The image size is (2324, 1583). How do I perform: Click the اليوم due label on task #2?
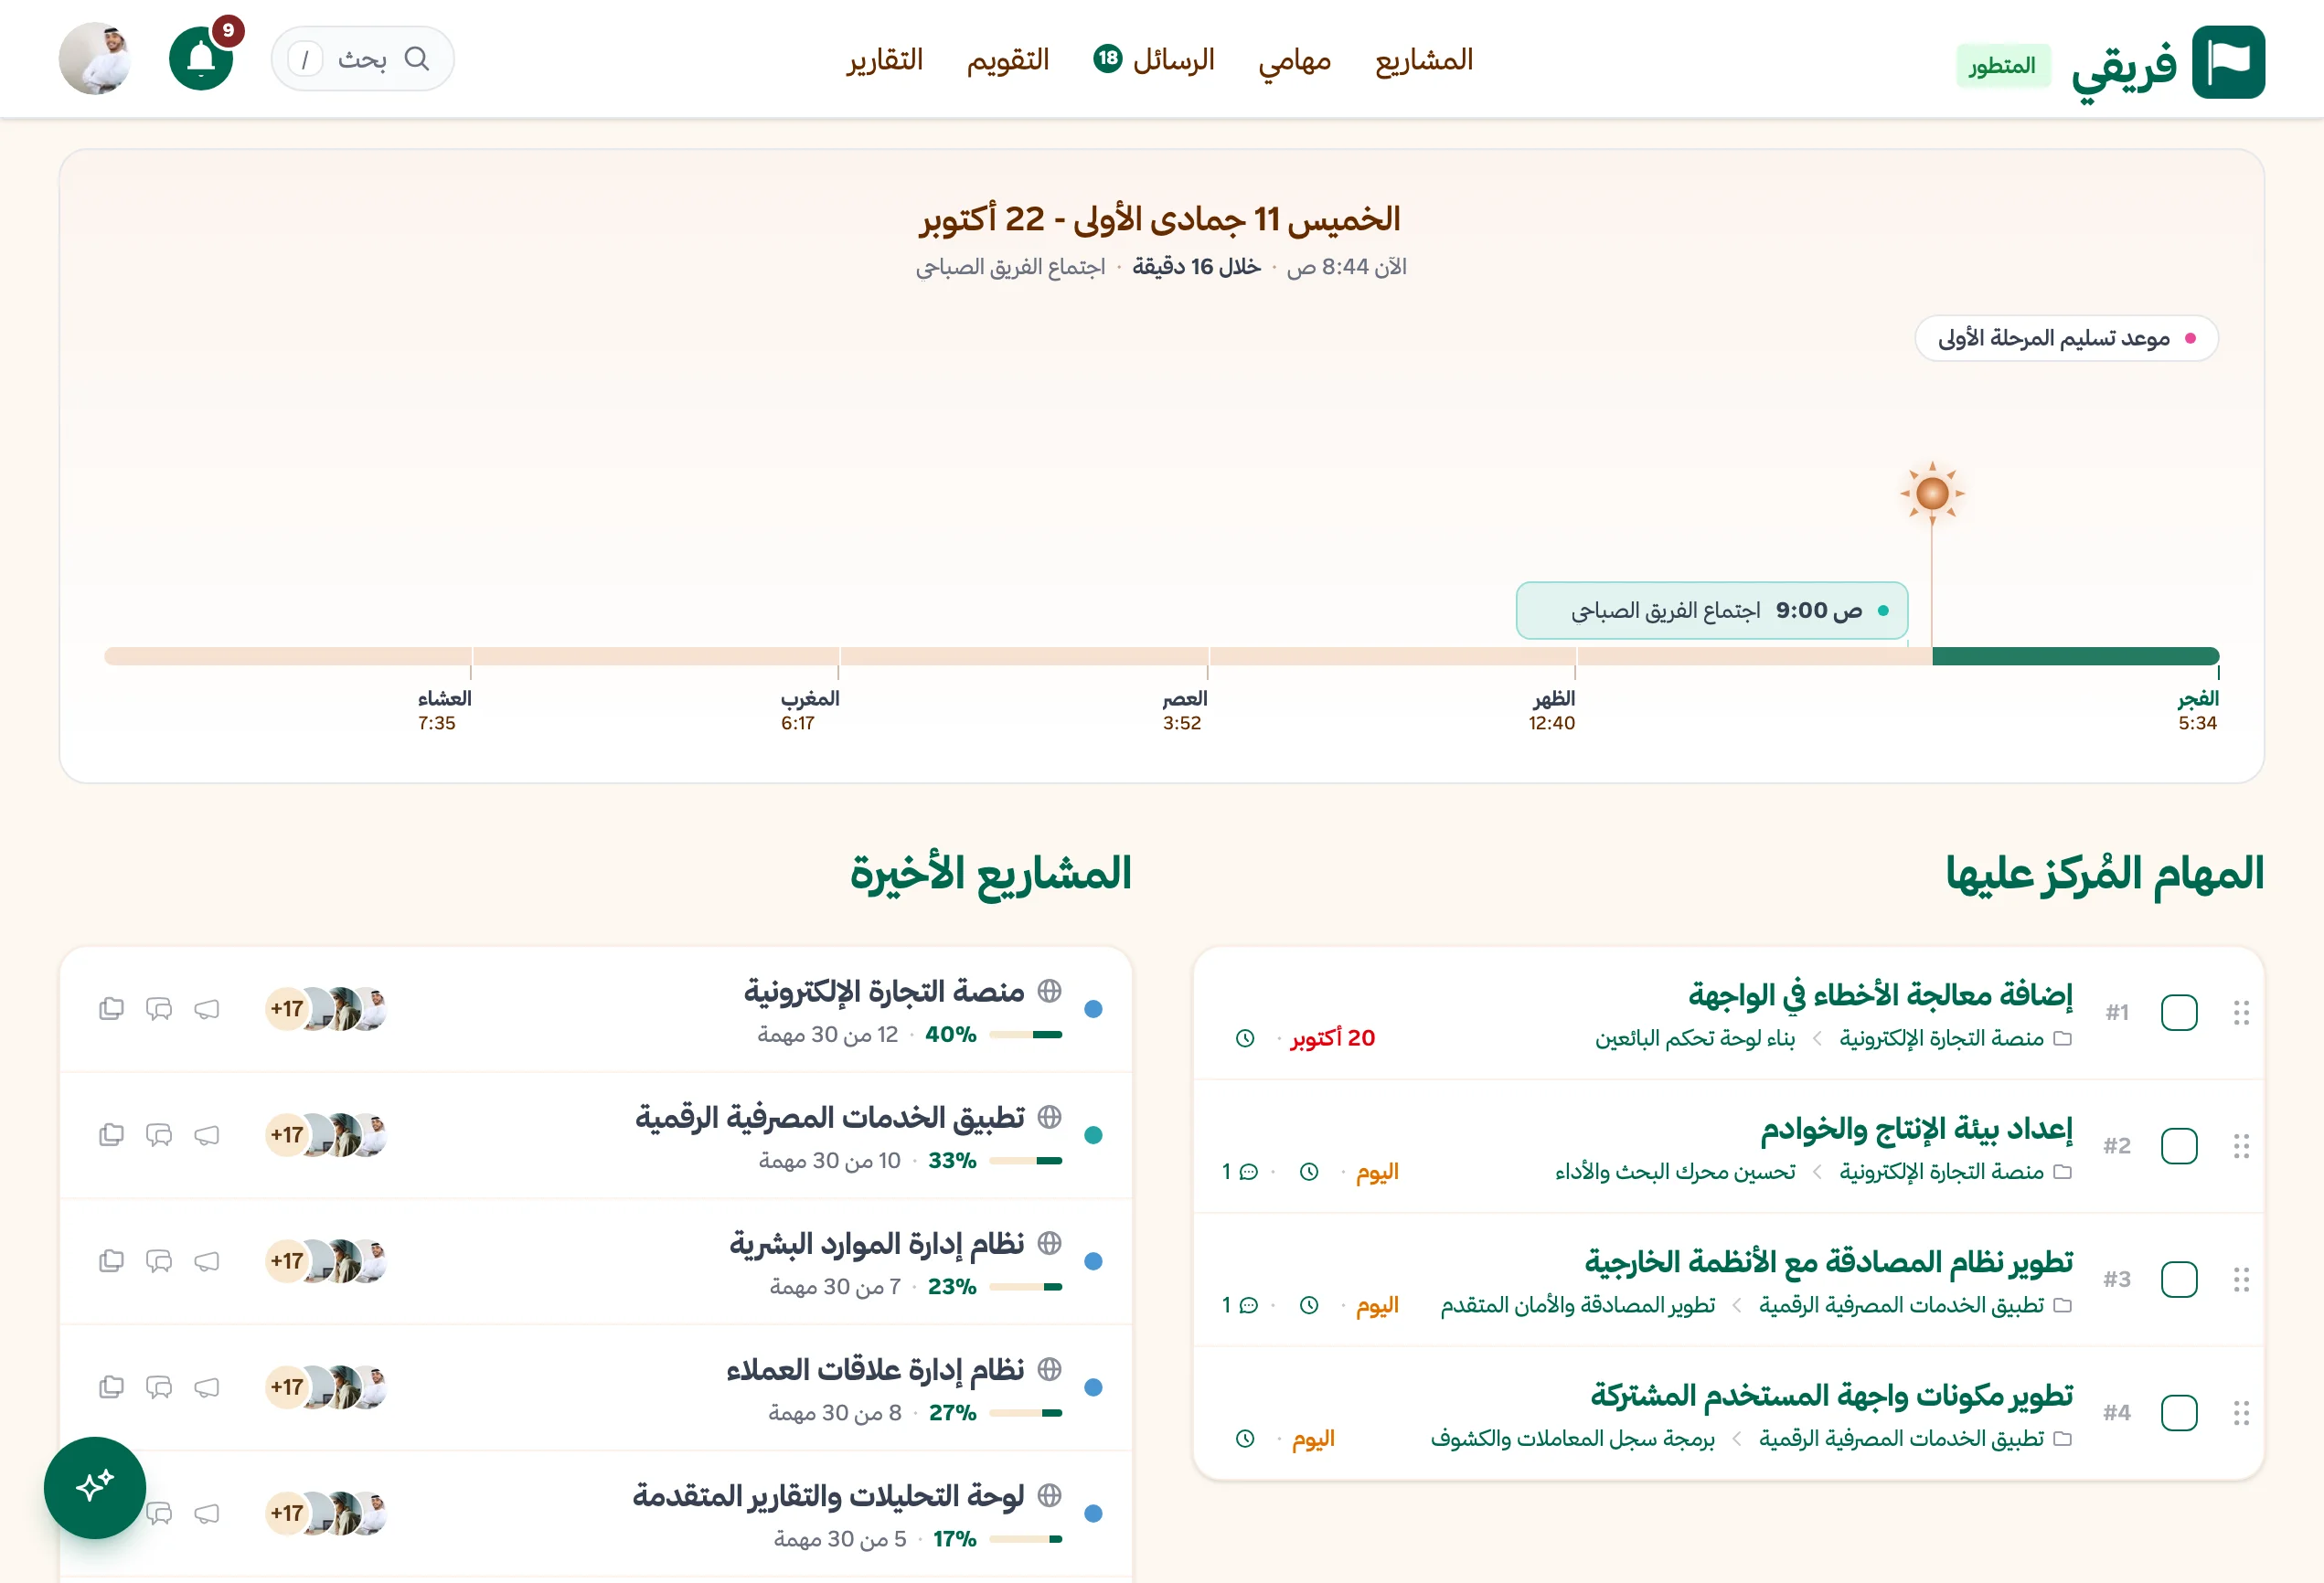[1377, 1171]
